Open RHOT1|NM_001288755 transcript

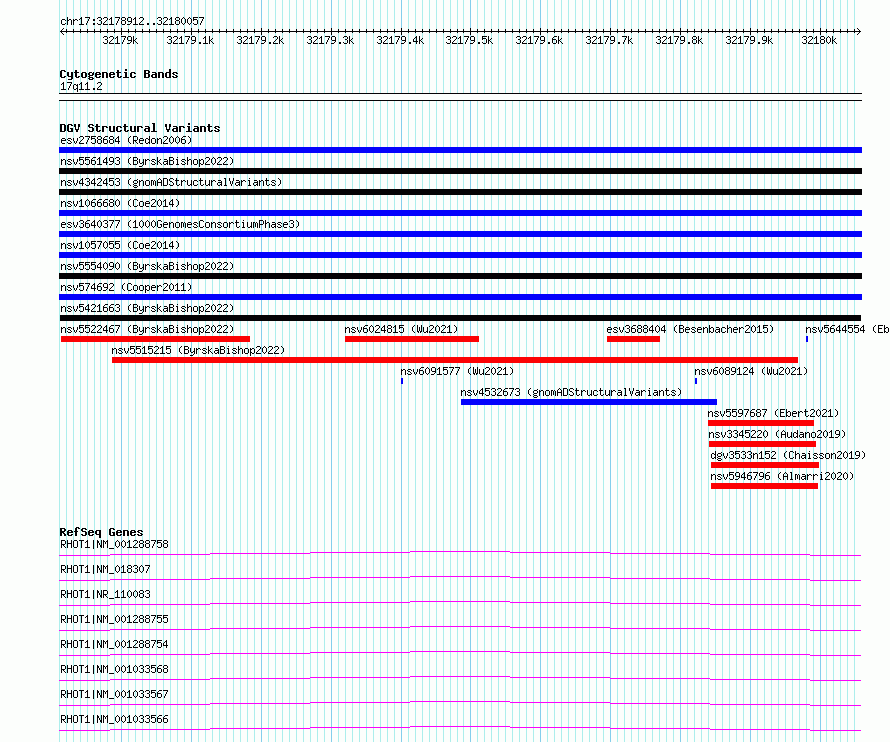114,619
